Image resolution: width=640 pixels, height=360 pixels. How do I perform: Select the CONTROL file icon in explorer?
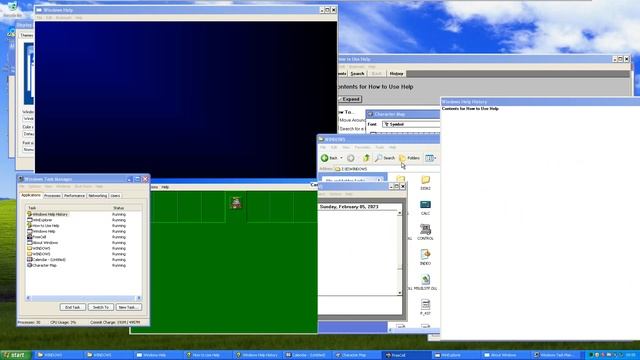point(425,232)
